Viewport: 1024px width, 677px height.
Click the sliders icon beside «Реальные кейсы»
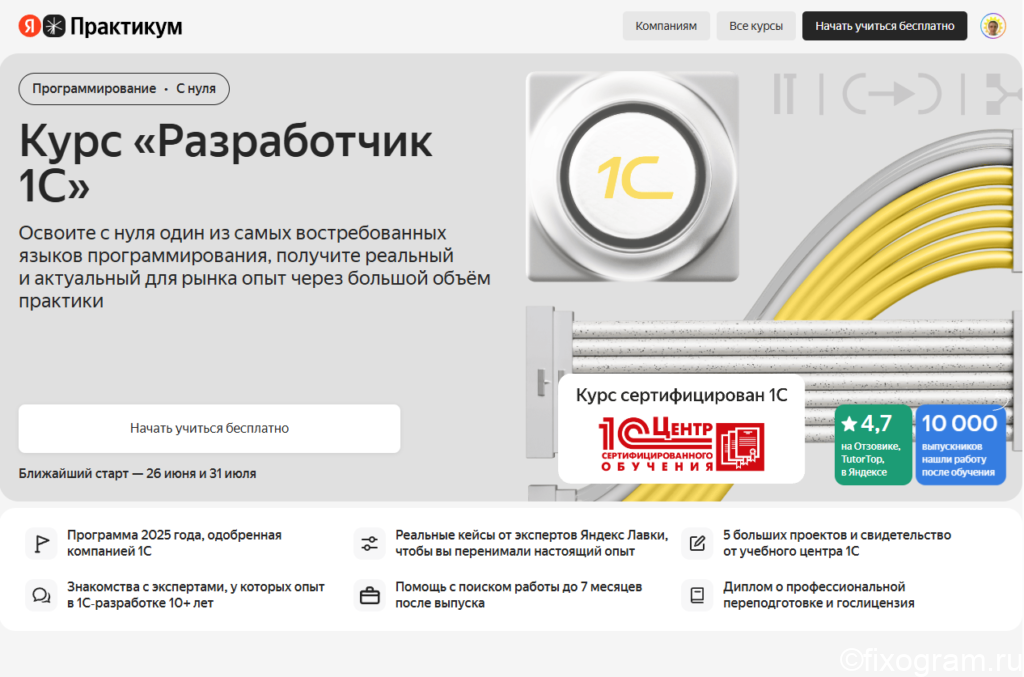tap(370, 543)
